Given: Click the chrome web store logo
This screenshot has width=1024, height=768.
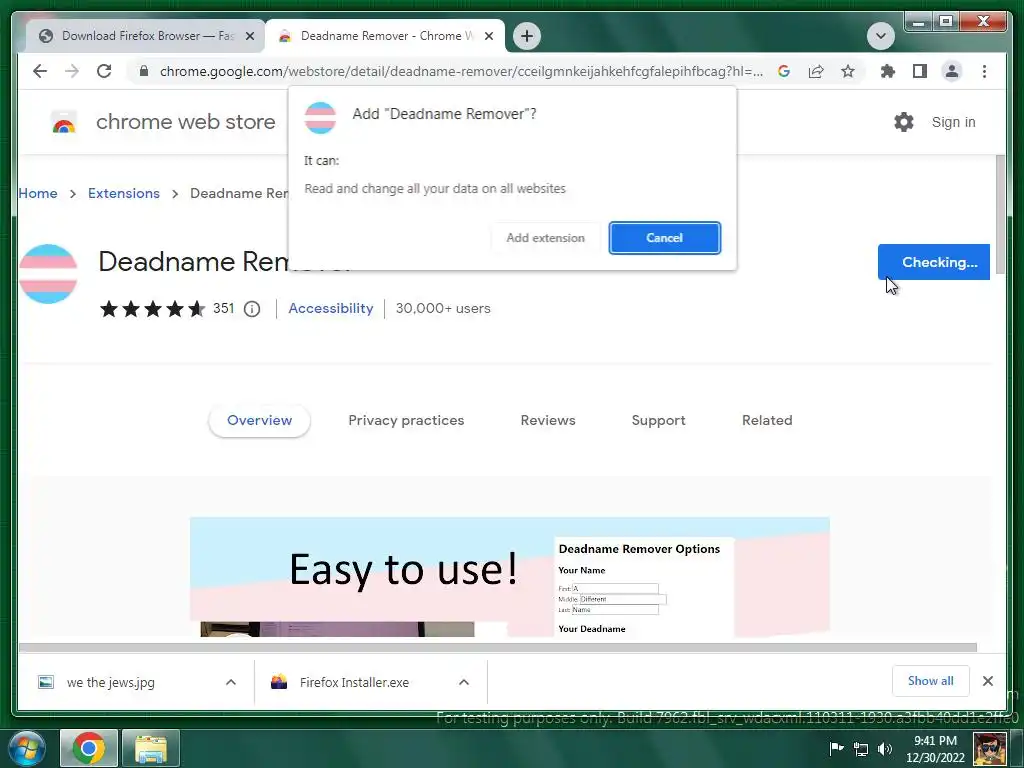Looking at the screenshot, I should 64,122.
